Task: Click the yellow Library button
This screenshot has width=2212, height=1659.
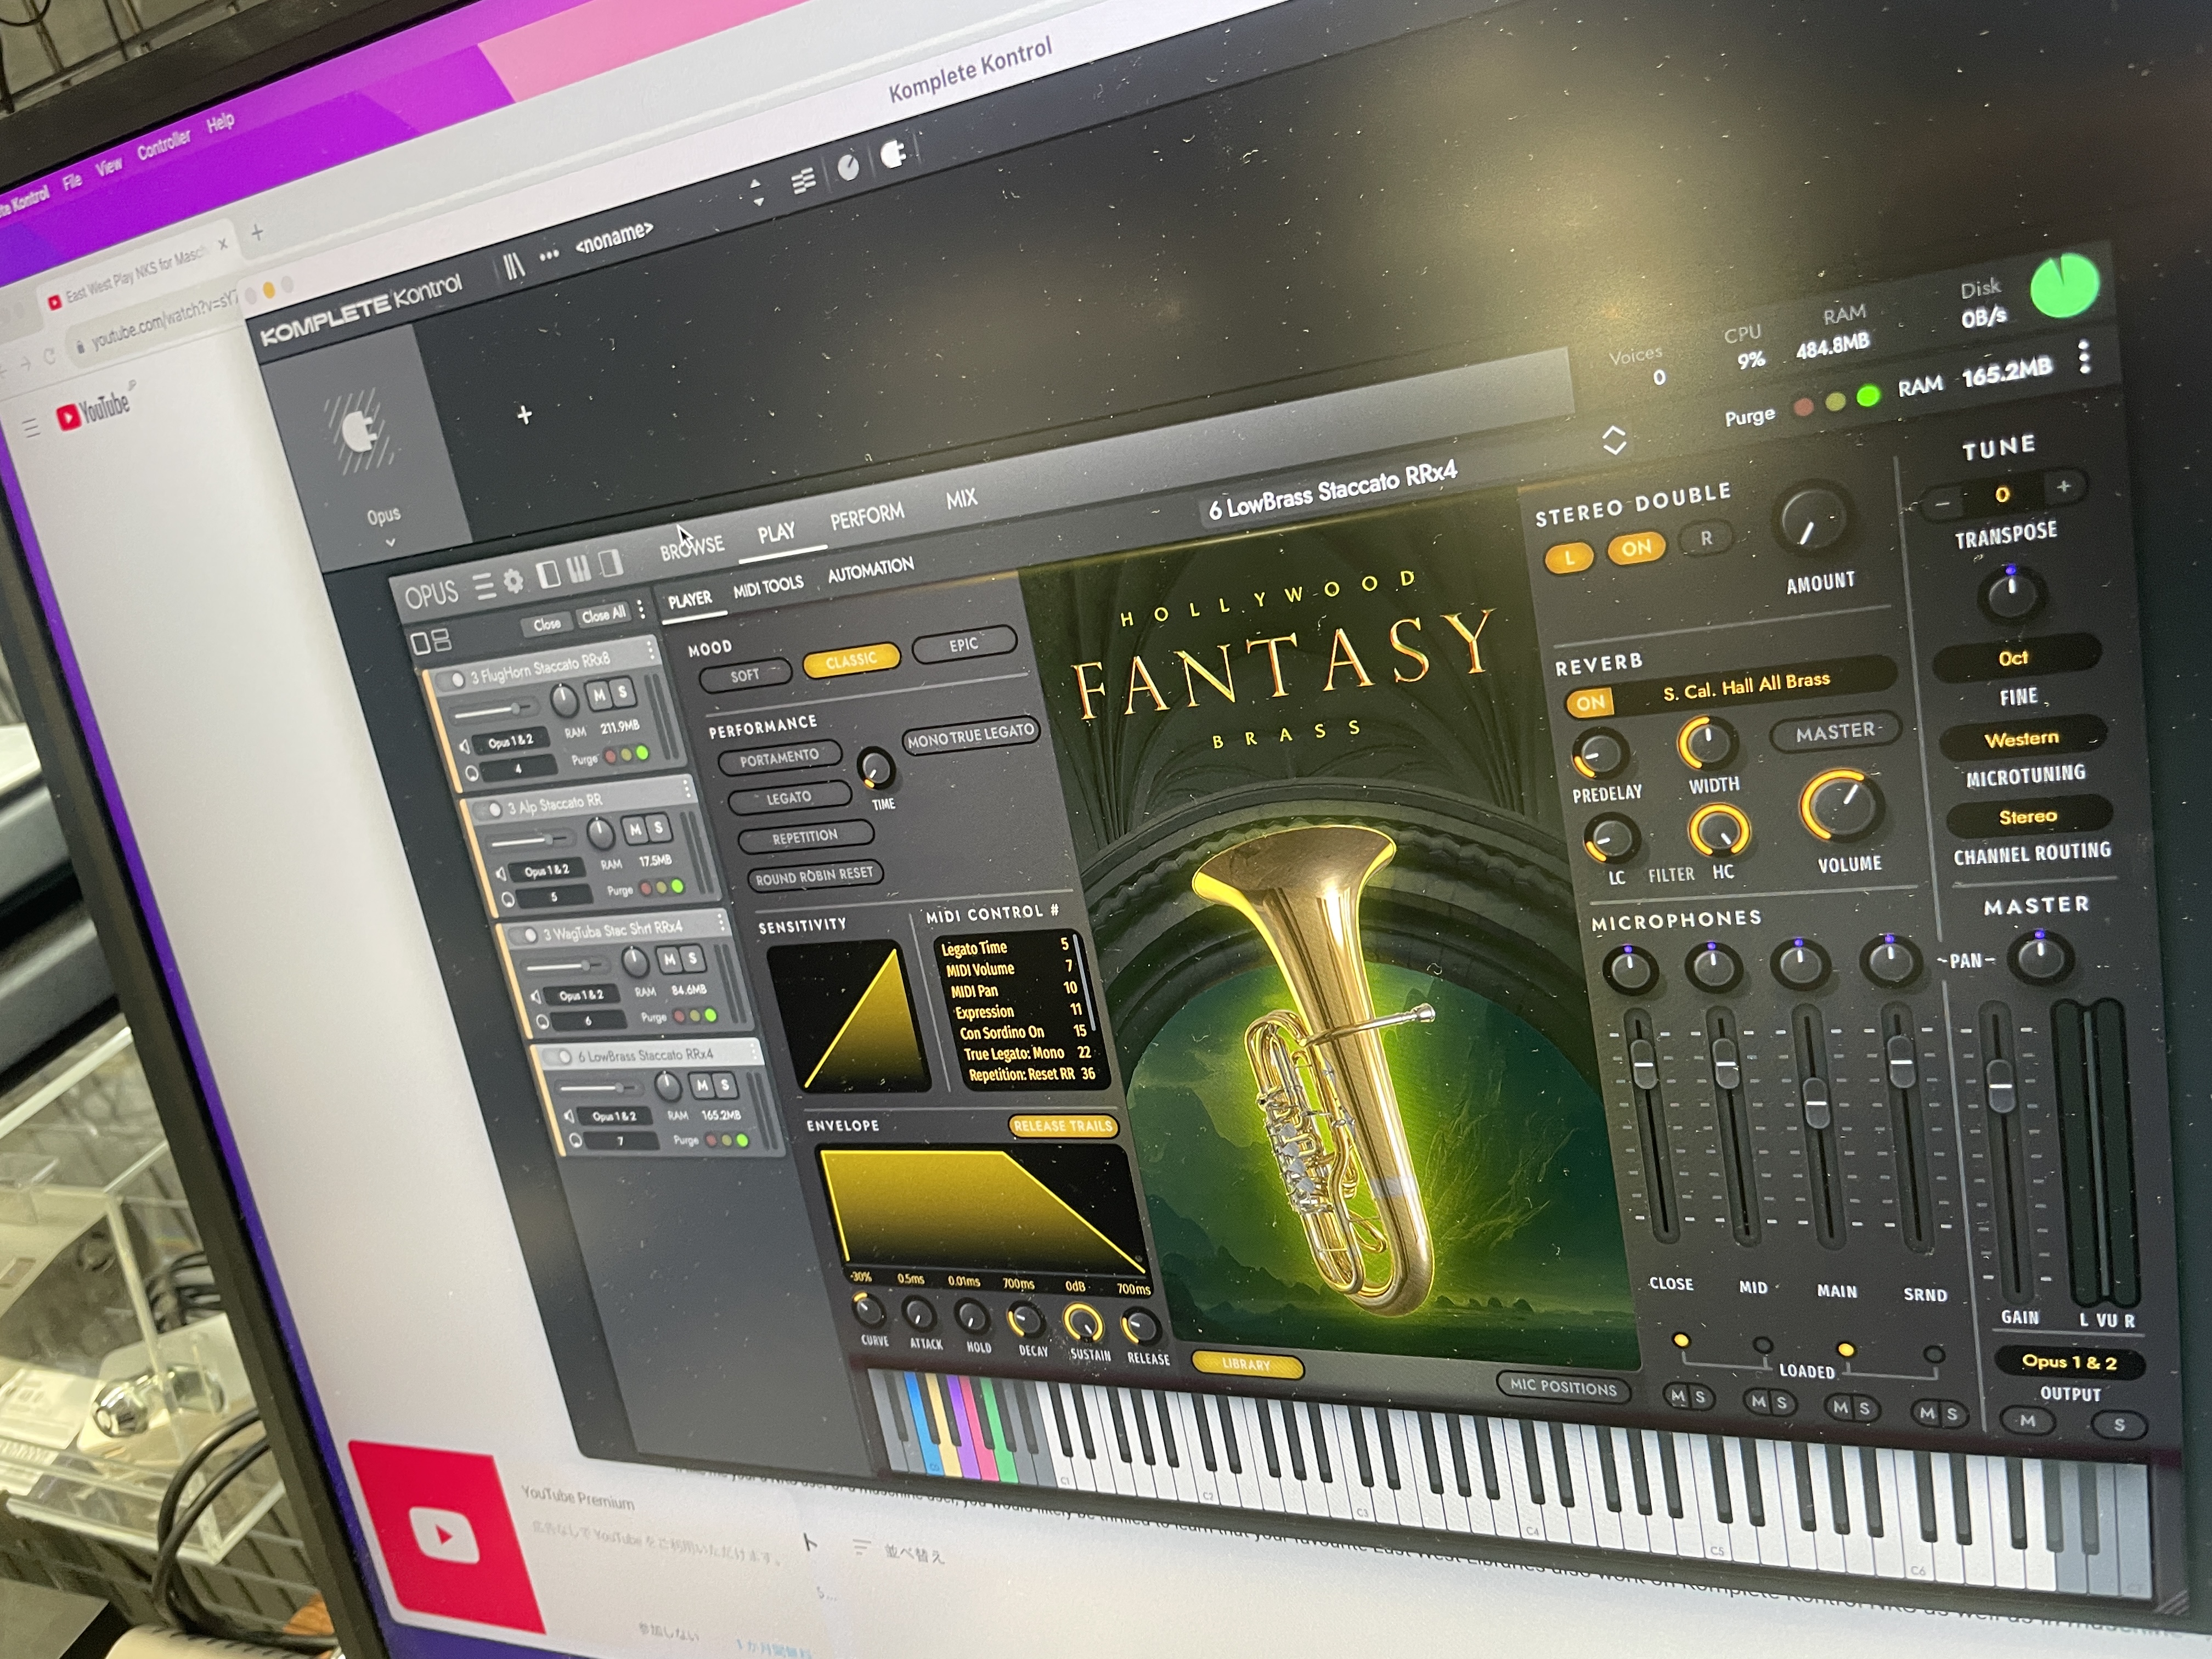Action: pyautogui.click(x=1246, y=1364)
